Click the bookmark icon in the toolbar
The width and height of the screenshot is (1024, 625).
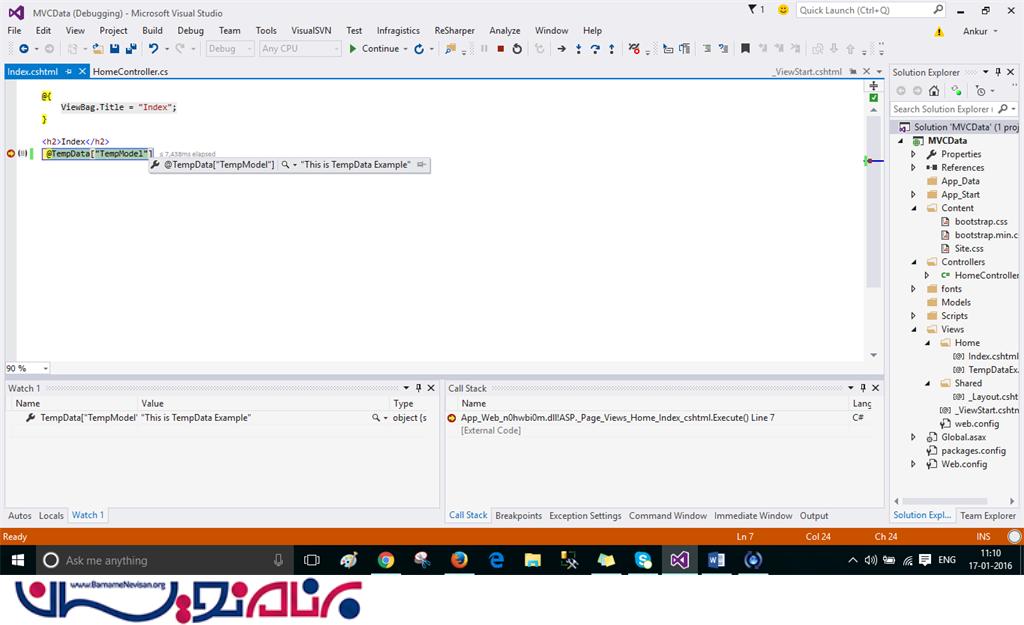(742, 48)
